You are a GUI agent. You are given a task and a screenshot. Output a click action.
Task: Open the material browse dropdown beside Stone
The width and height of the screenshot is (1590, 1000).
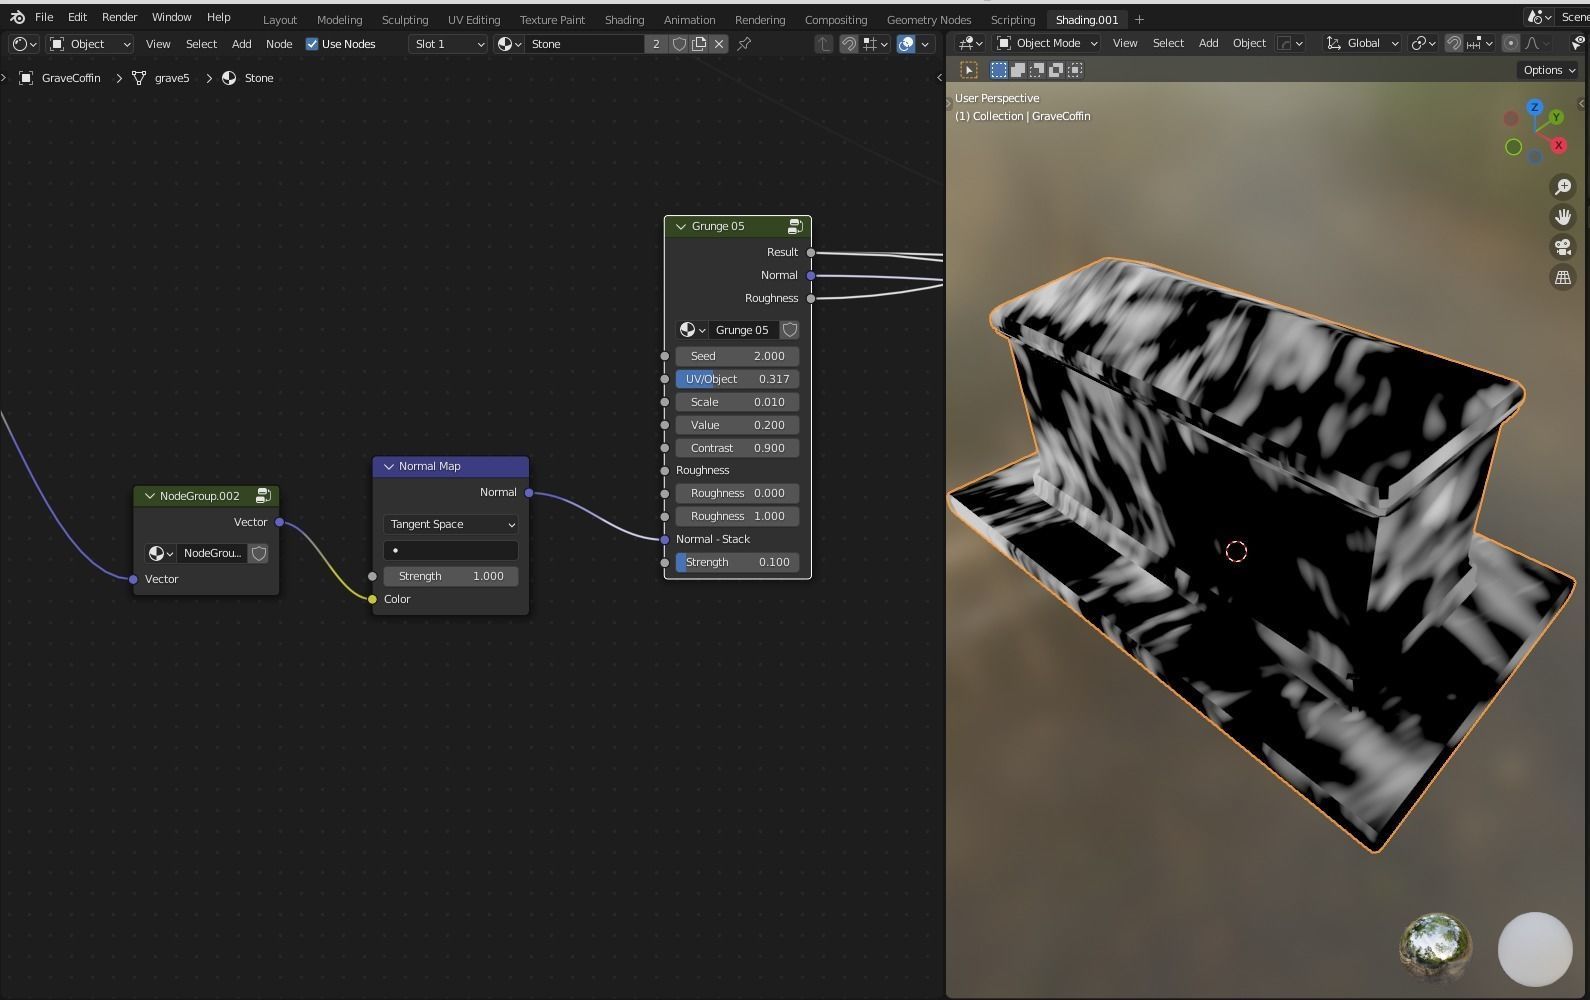[509, 44]
